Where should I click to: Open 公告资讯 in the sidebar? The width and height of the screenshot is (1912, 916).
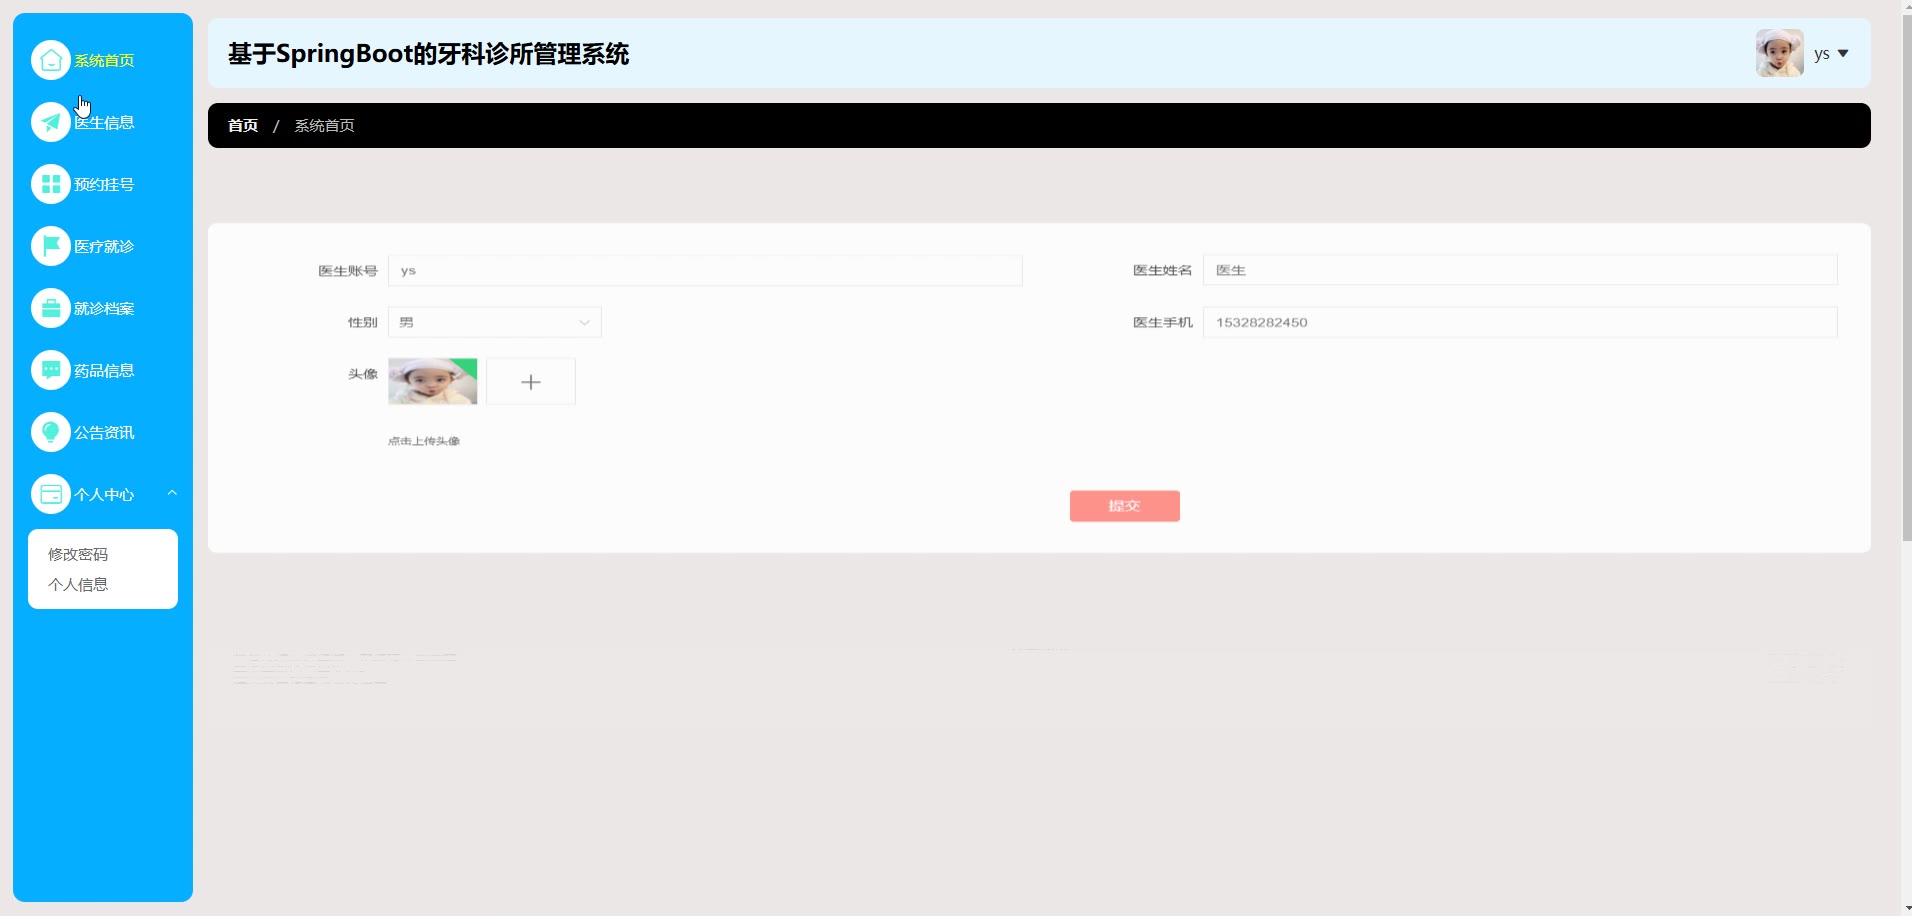point(104,433)
